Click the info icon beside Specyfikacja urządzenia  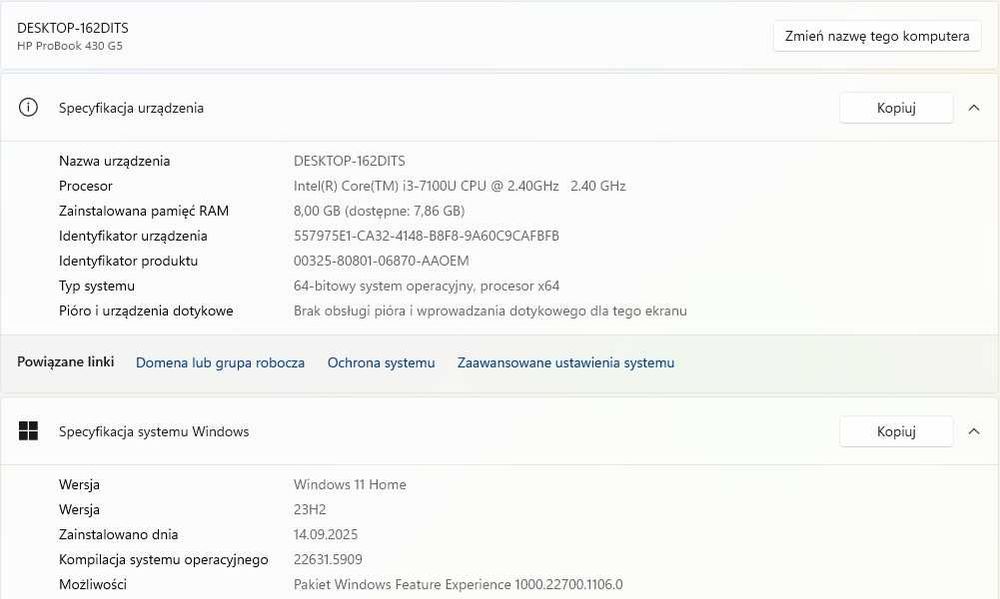(28, 108)
